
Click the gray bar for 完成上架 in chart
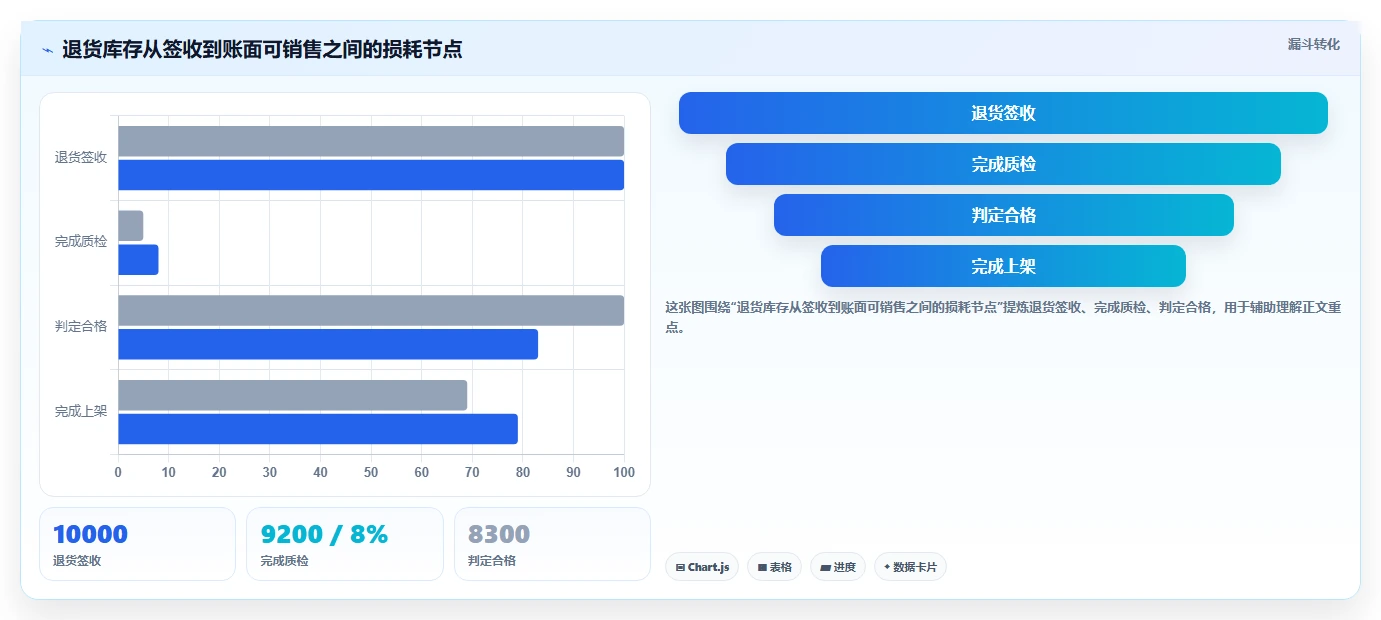click(293, 395)
